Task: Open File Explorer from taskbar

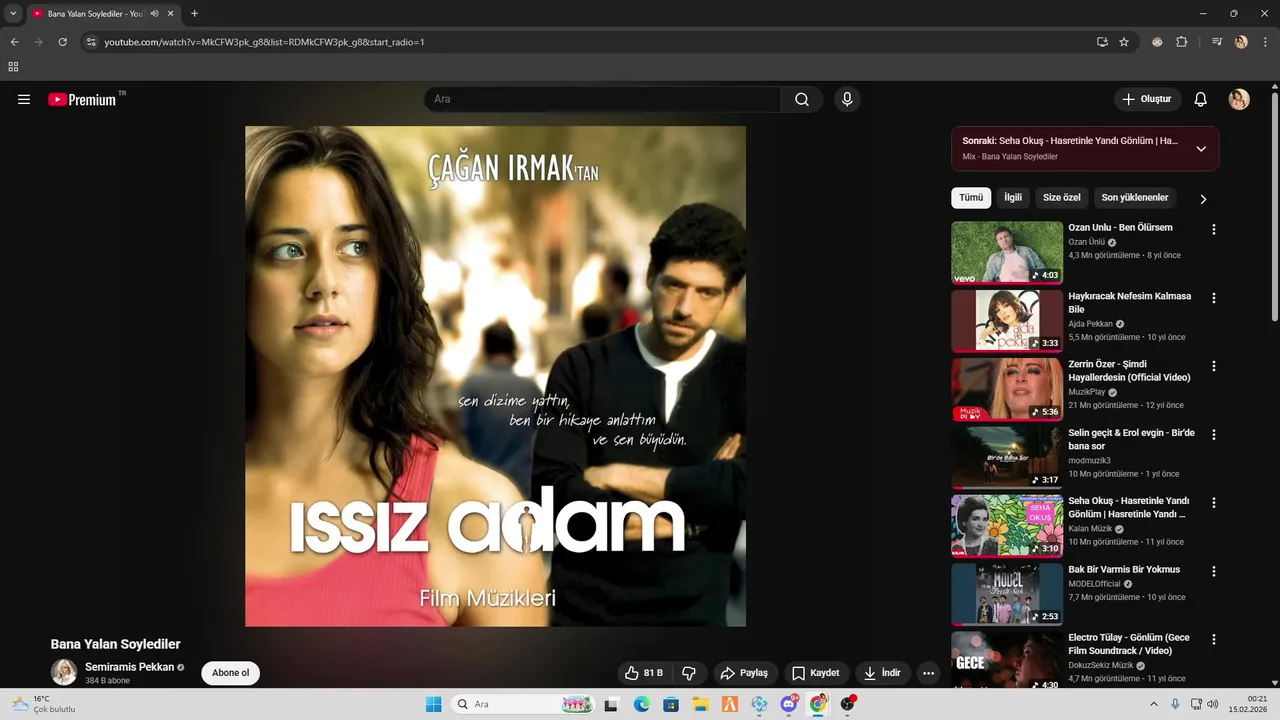Action: (x=700, y=704)
